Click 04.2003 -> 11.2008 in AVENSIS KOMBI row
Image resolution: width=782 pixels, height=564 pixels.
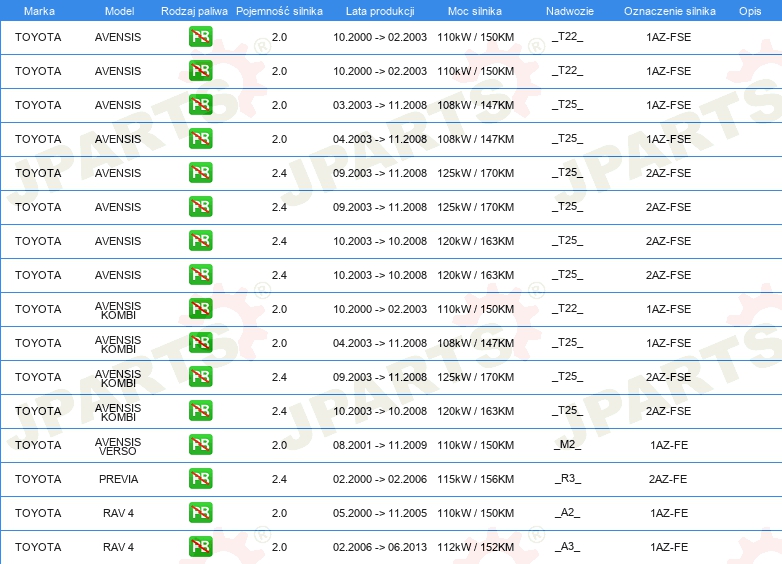click(380, 343)
